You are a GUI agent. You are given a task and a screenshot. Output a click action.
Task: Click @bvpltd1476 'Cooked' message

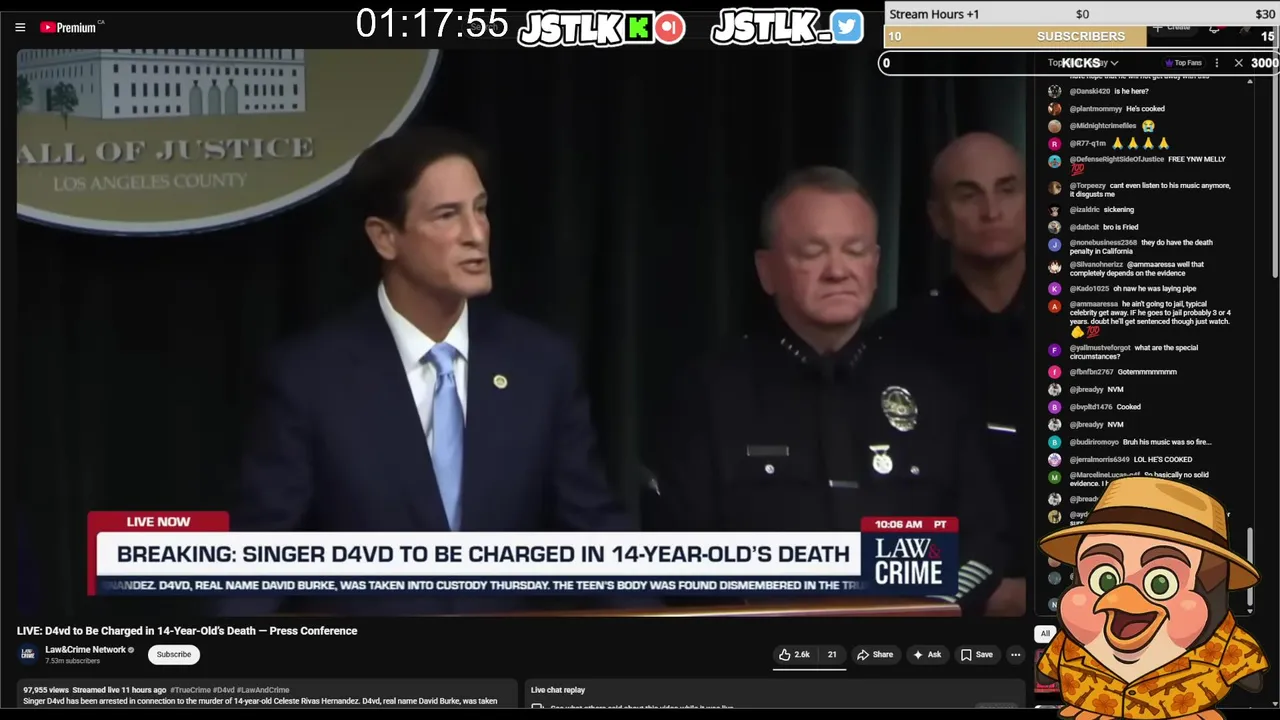1128,407
